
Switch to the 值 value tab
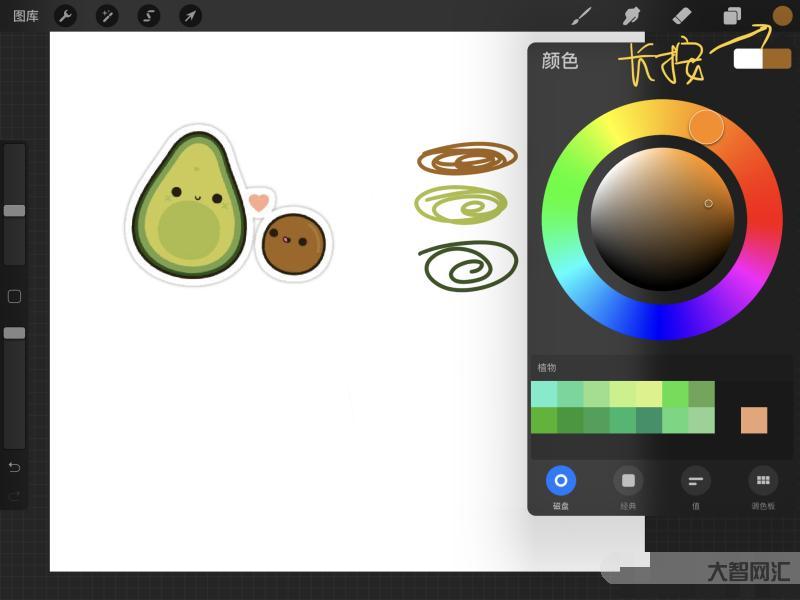695,481
